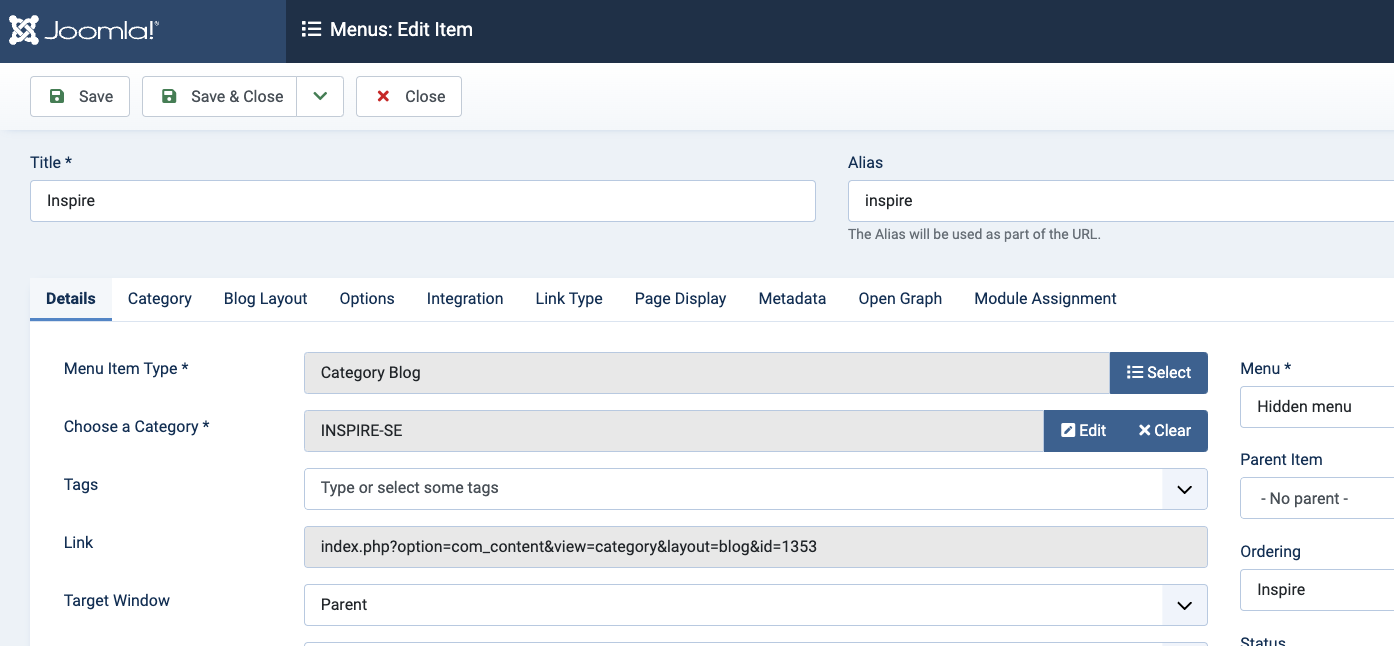1394x646 pixels.
Task: Click Save & Close button
Action: [220, 97]
